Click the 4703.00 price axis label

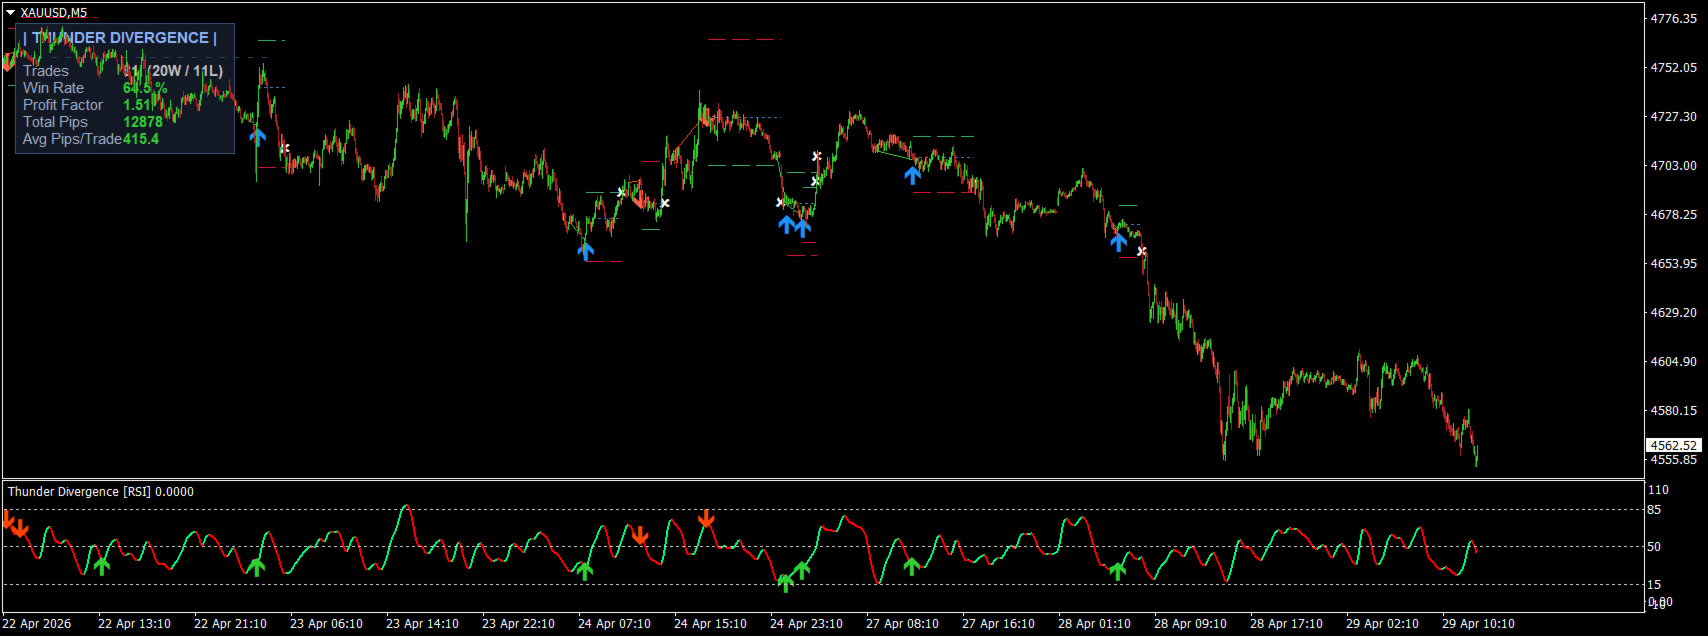[1673, 165]
